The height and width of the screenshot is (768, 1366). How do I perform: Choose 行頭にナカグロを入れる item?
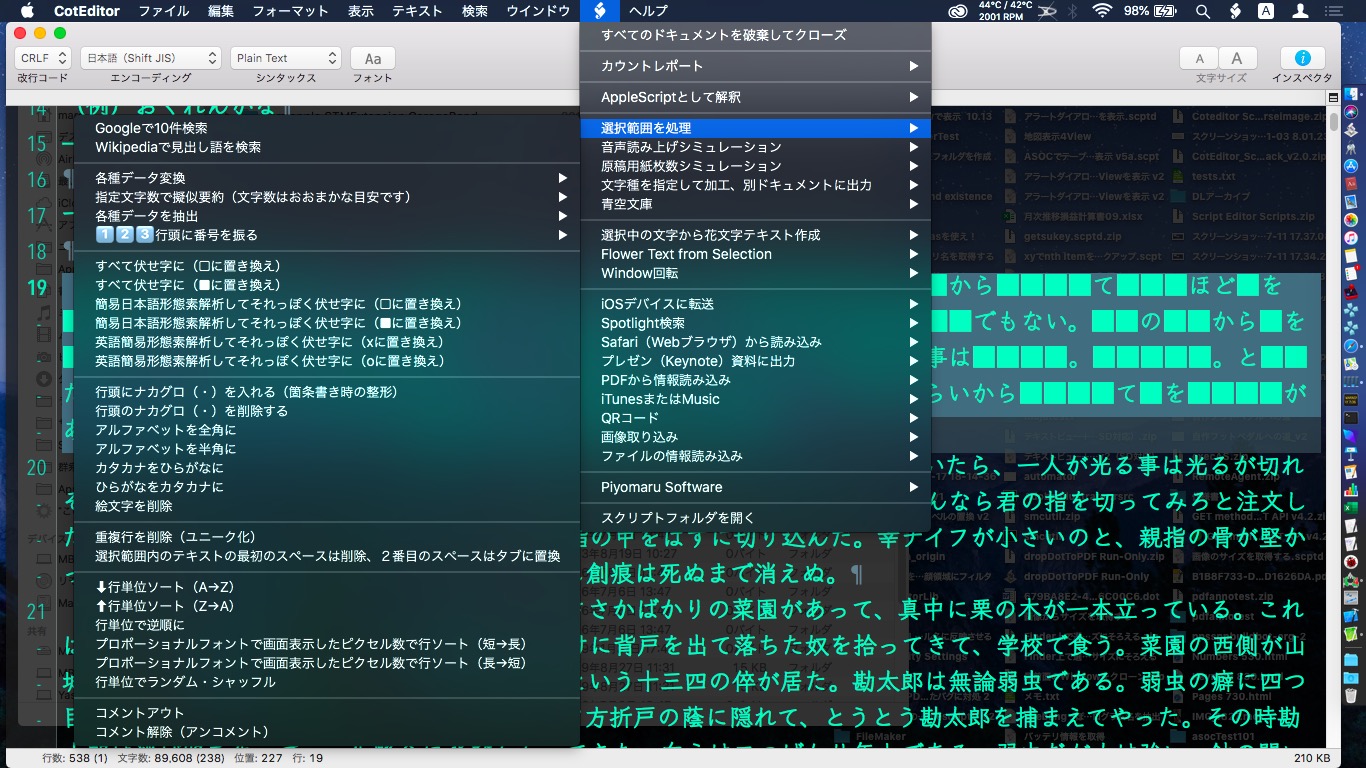pyautogui.click(x=327, y=392)
